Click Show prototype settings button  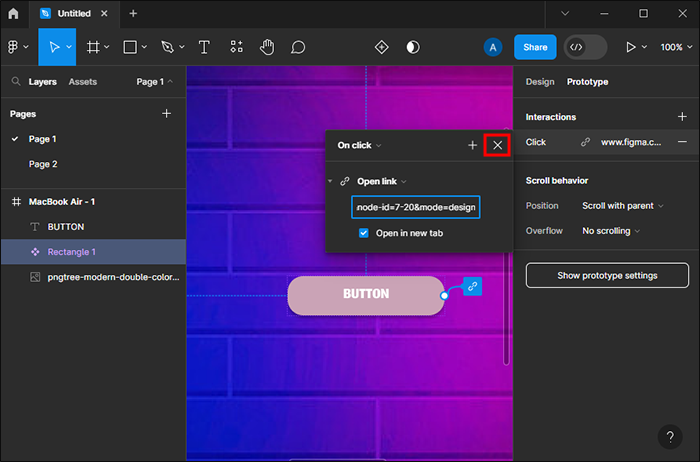point(606,275)
